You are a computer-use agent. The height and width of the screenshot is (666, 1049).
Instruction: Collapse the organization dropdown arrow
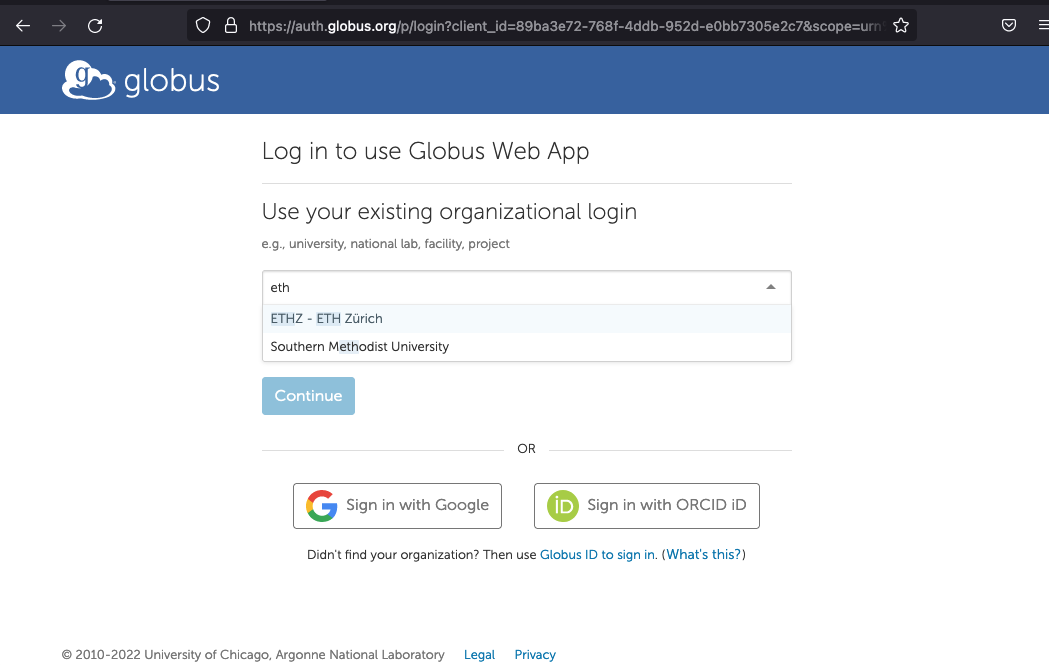click(771, 288)
